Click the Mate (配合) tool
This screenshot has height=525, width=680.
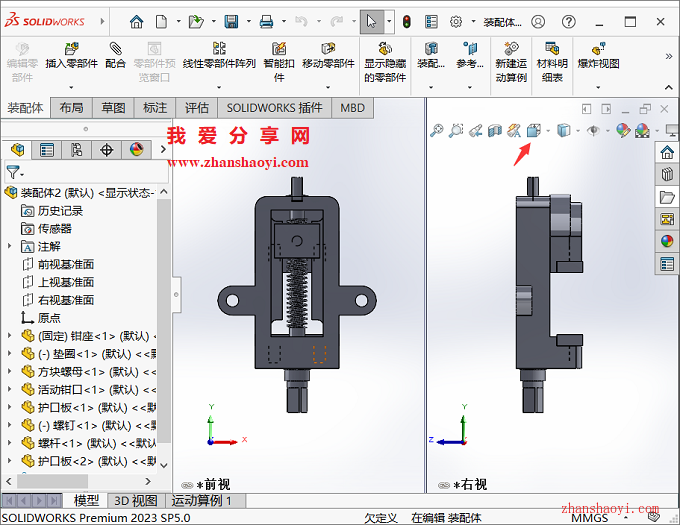[x=115, y=56]
